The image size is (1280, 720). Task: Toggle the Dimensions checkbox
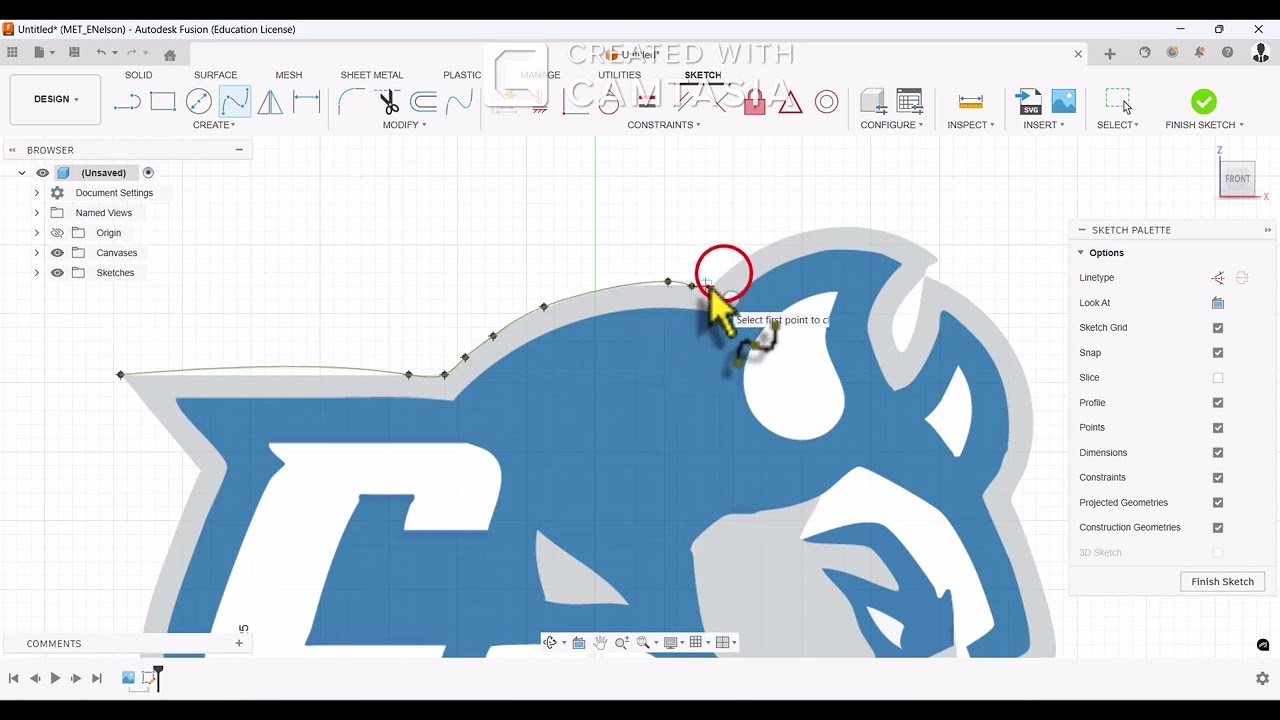coord(1218,453)
